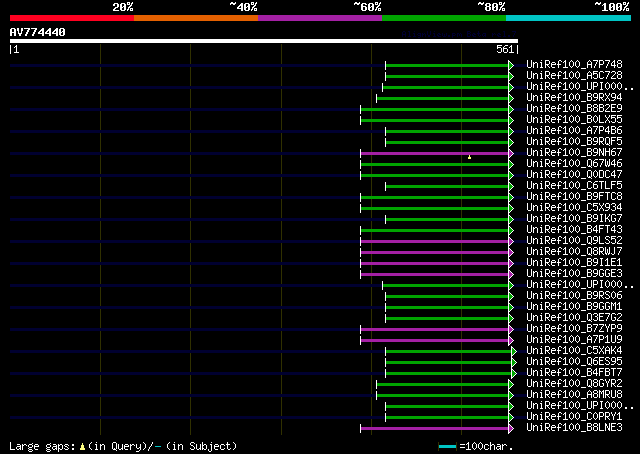Select the UniRef100_Q8GYR2 label
This screenshot has width=640, height=454.
click(x=574, y=384)
